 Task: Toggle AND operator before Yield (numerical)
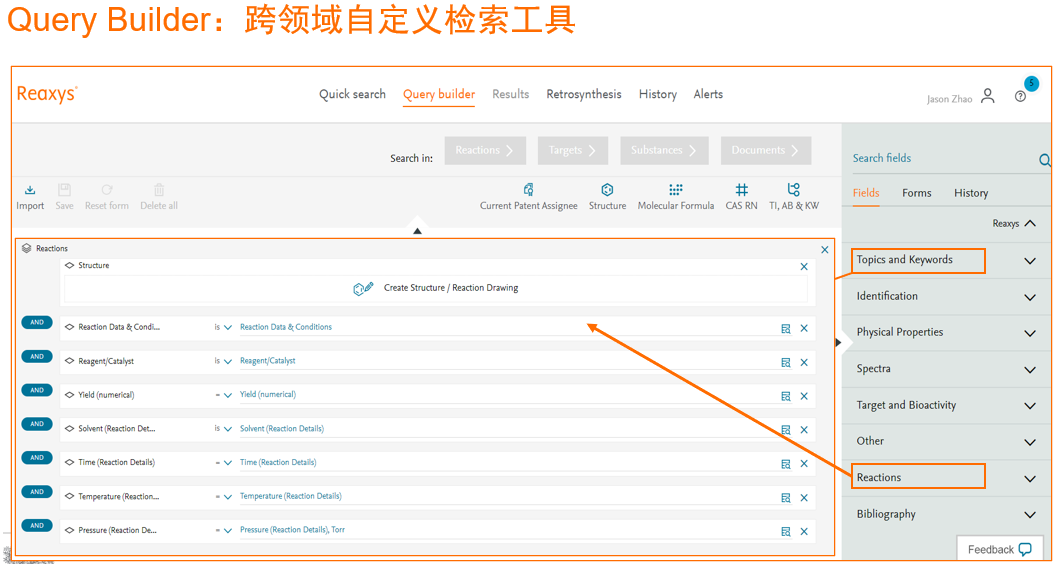point(37,390)
